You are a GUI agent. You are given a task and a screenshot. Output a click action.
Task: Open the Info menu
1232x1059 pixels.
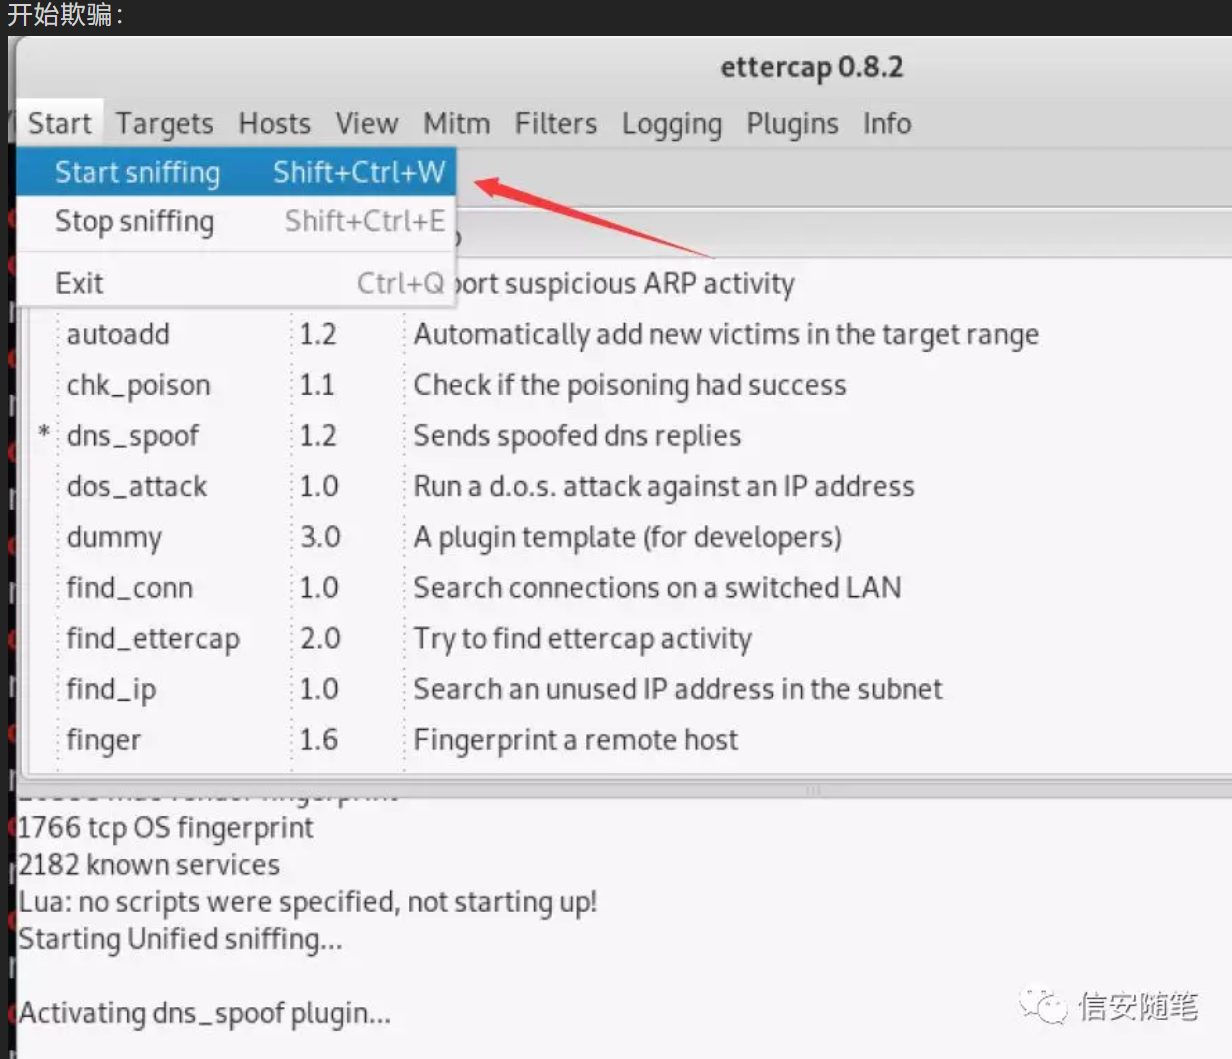[x=887, y=123]
